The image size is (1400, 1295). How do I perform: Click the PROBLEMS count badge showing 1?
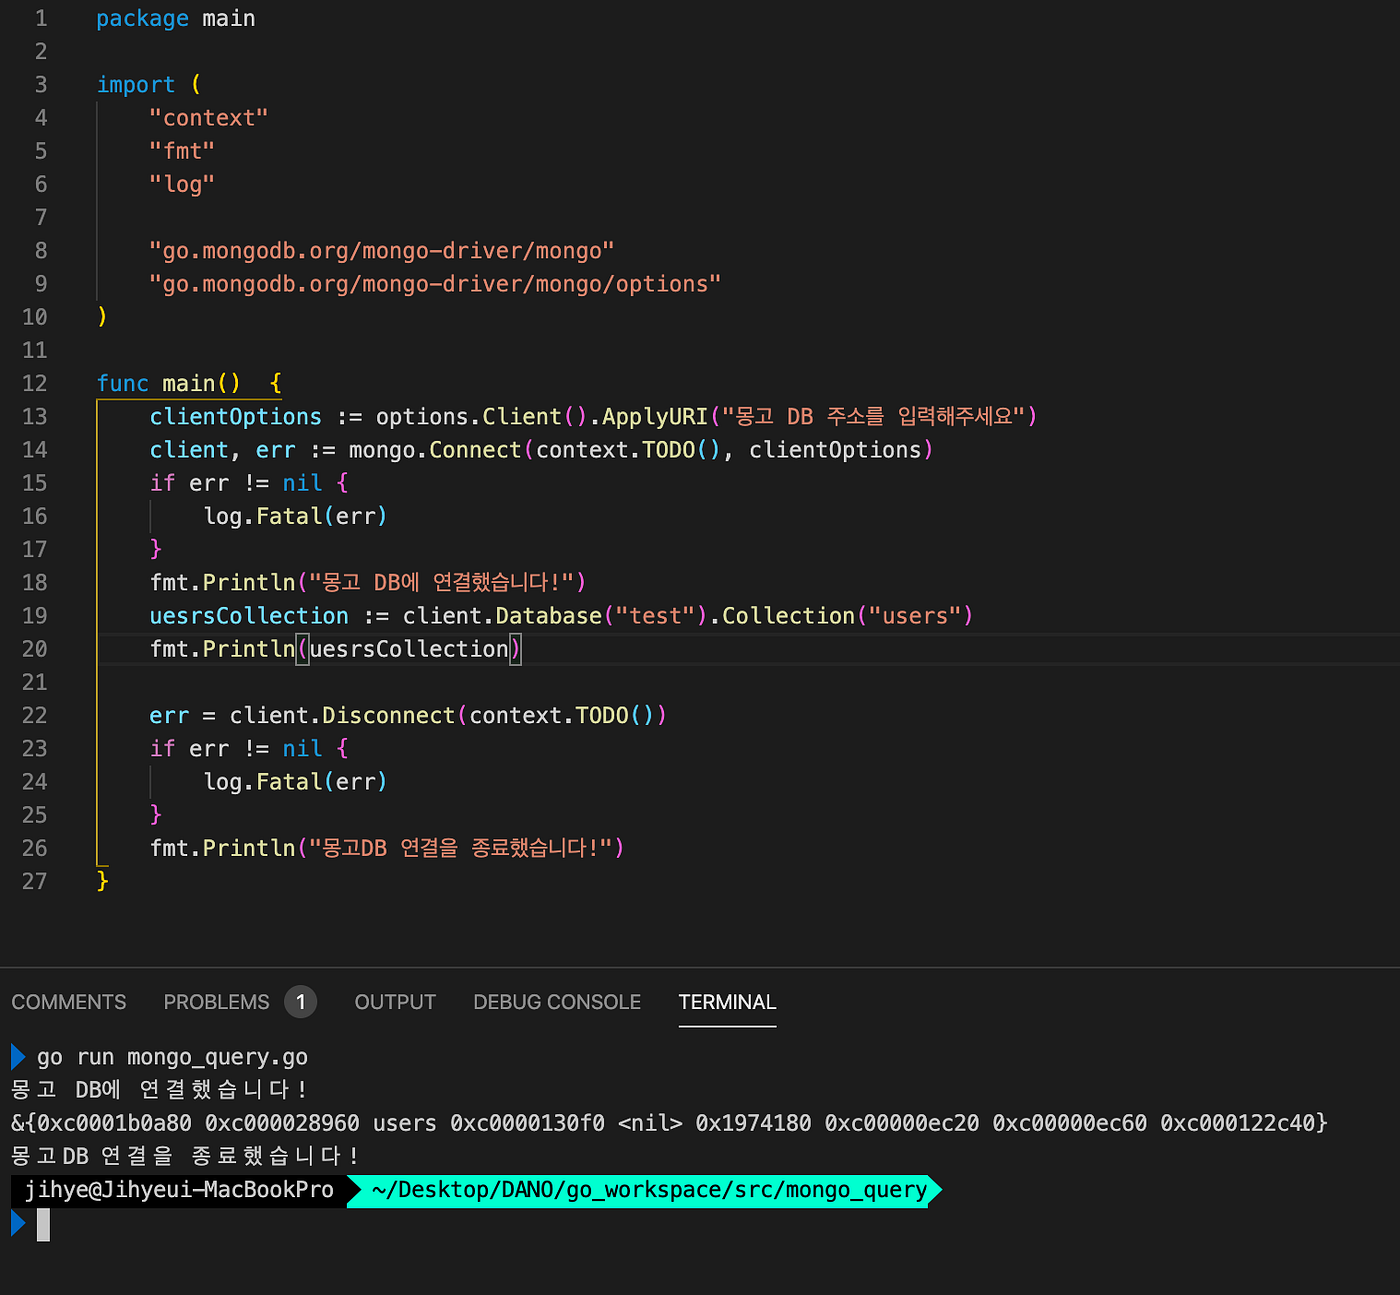point(301,1002)
